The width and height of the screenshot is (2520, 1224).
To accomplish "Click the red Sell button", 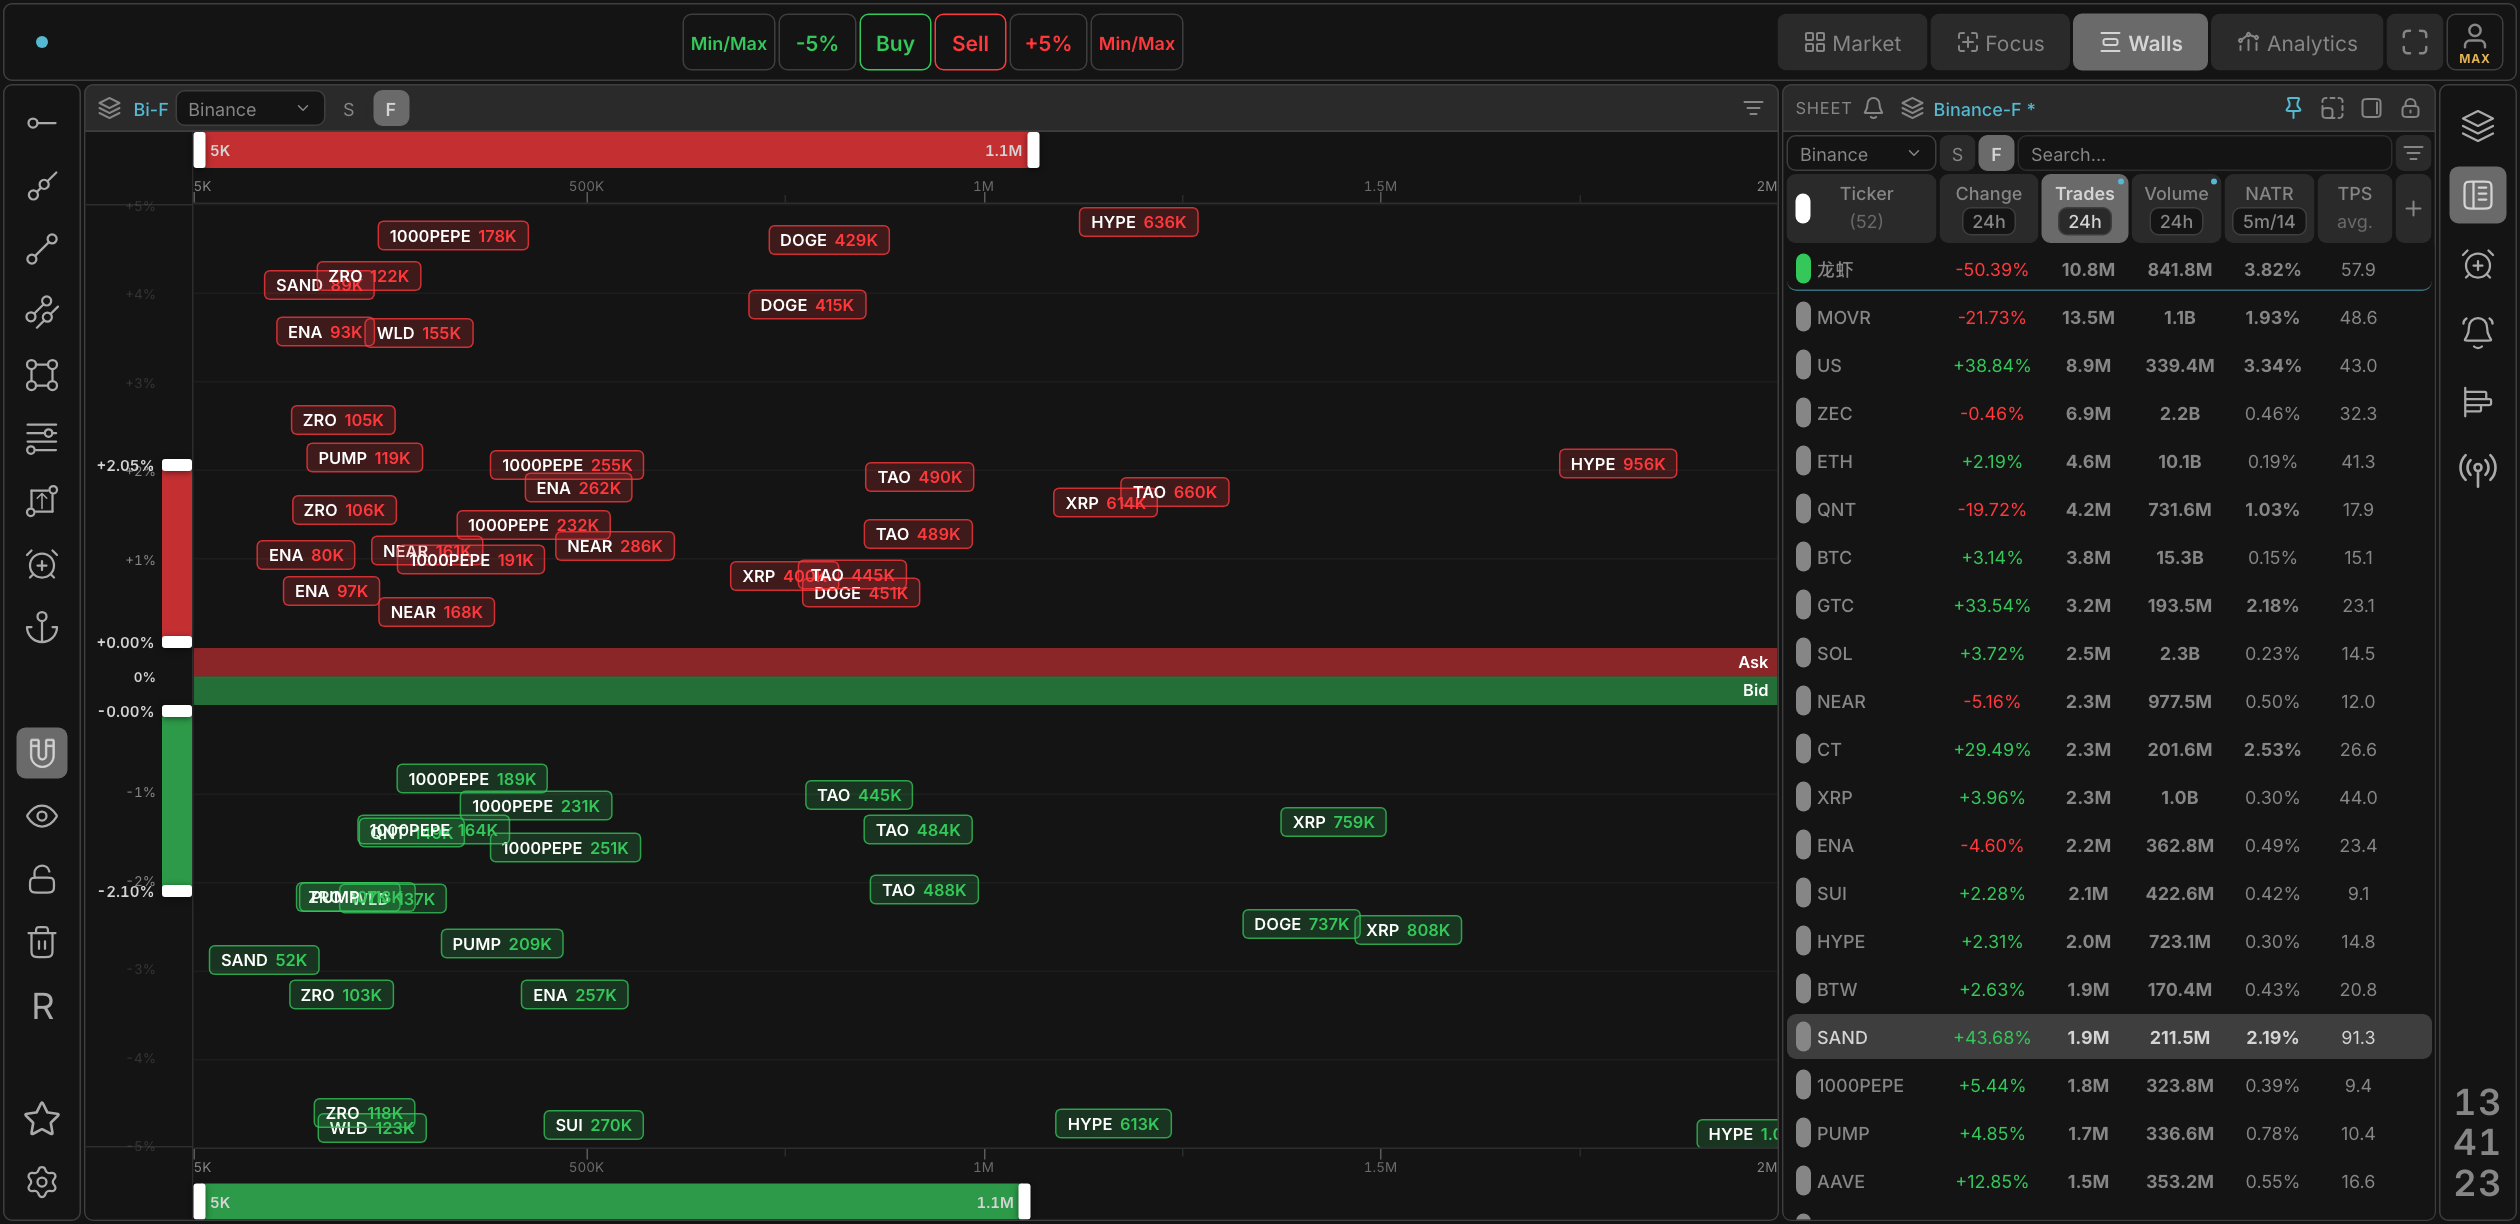I will [x=970, y=43].
